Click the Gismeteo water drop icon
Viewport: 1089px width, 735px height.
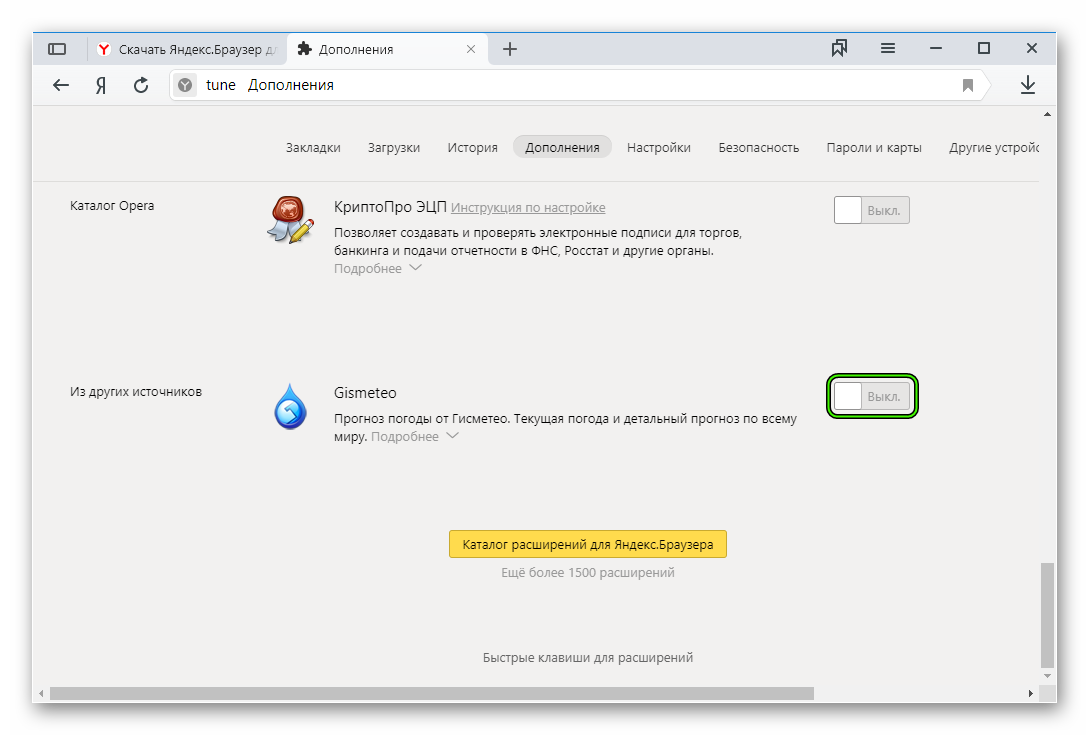(x=290, y=407)
